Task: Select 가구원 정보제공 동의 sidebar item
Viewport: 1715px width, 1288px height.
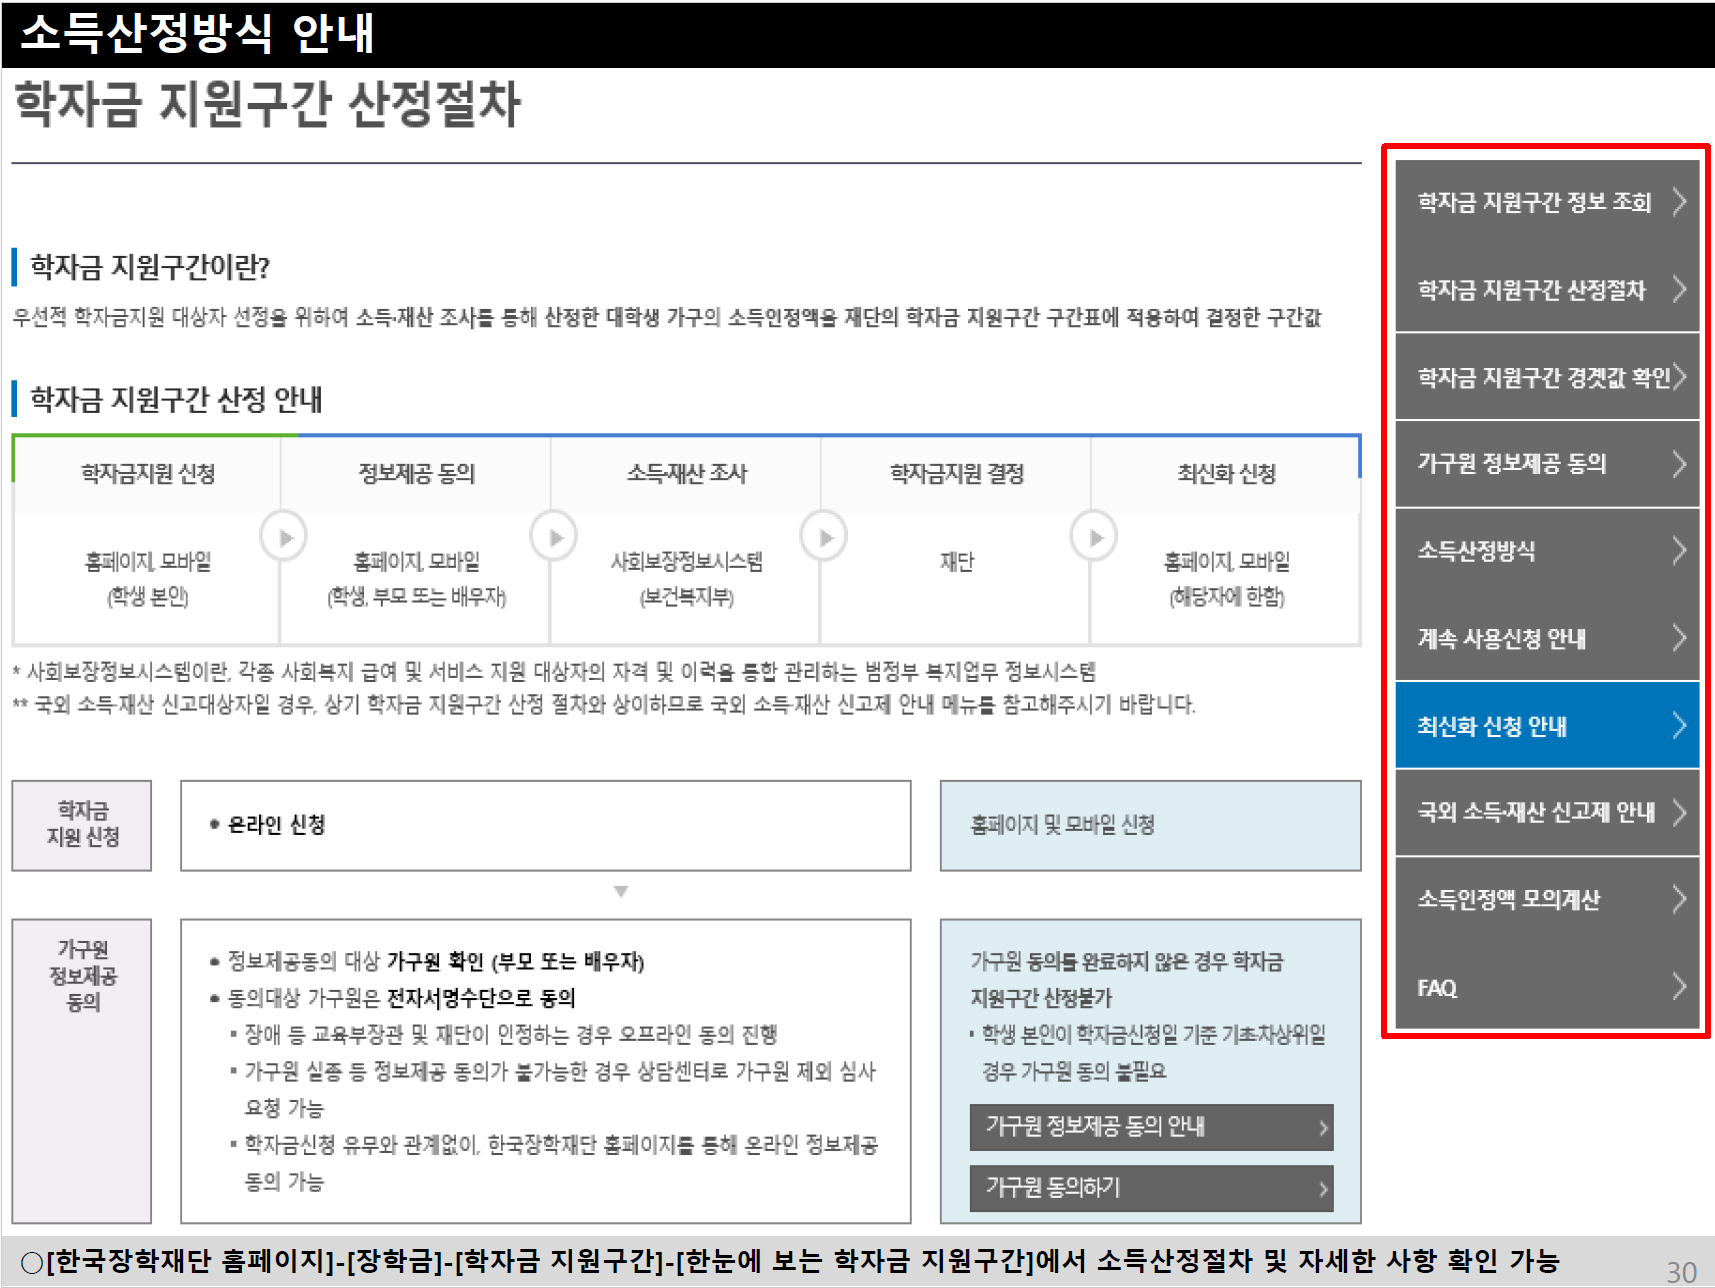Action: coord(1547,464)
